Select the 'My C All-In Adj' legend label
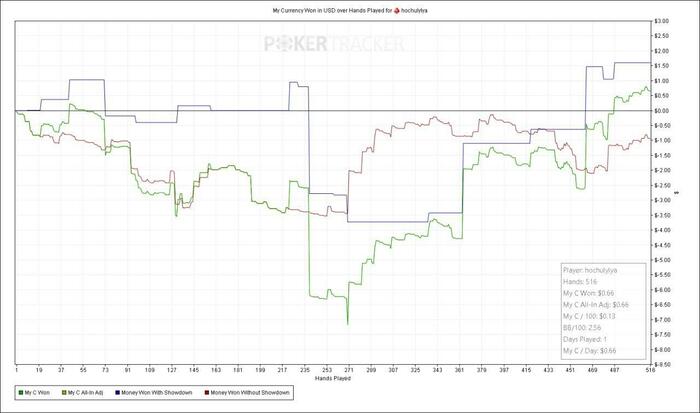Screen dimensions: 700x413 [x=85, y=393]
